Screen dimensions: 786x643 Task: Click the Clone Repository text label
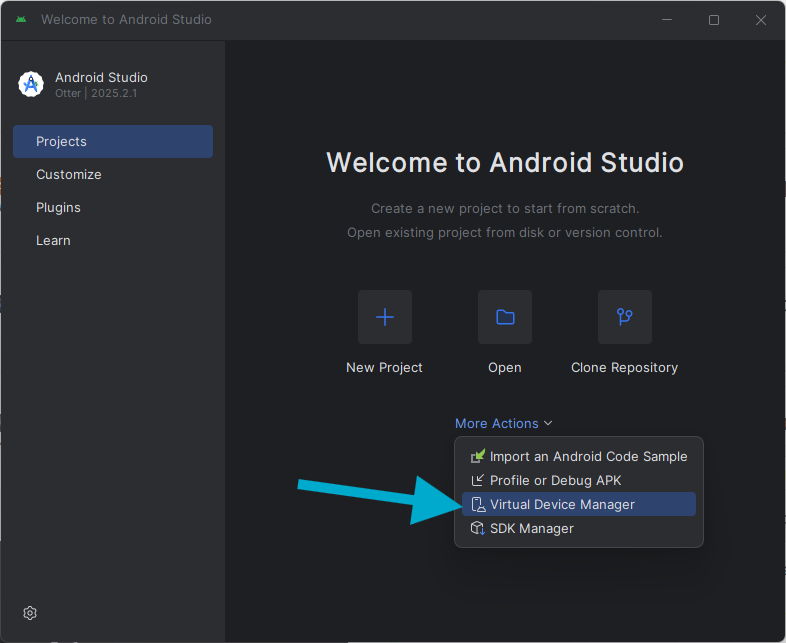pyautogui.click(x=624, y=367)
